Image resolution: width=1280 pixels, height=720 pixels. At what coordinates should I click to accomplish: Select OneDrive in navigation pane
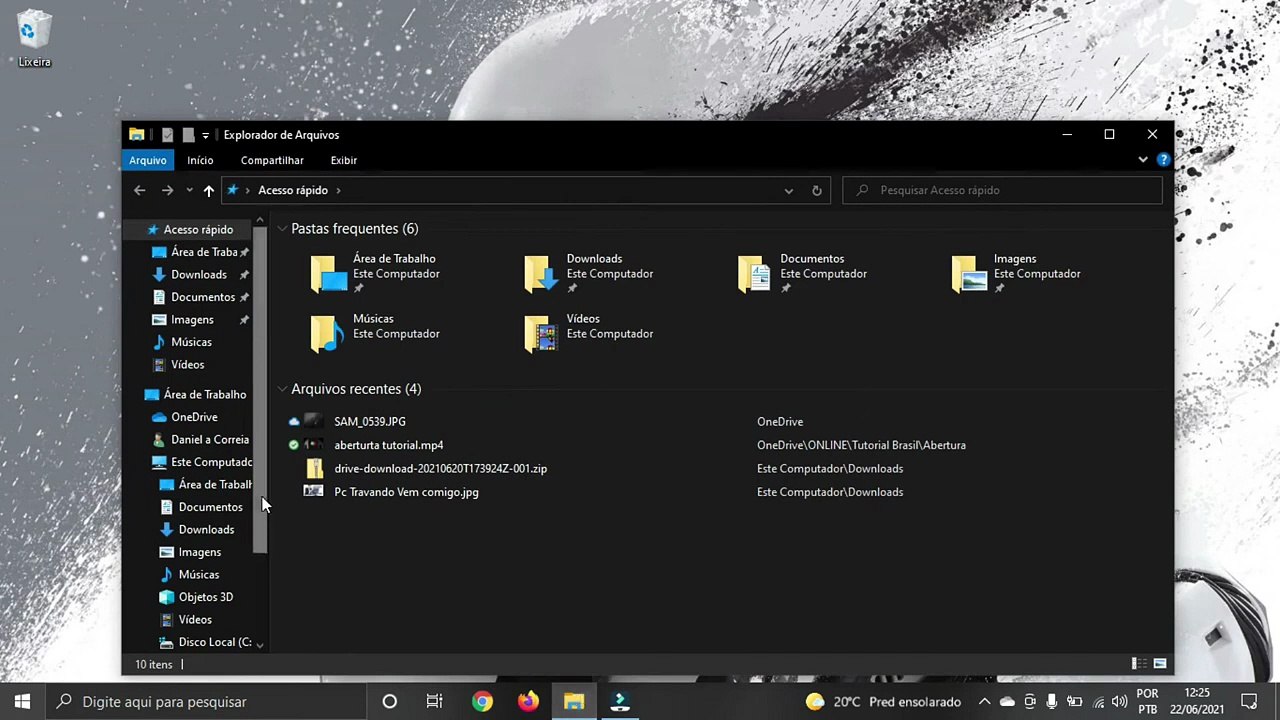click(x=194, y=417)
